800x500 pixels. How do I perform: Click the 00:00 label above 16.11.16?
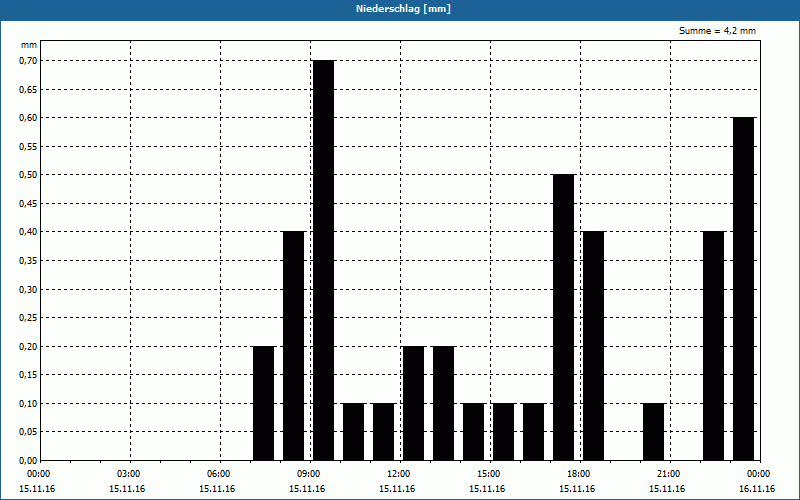(760, 474)
